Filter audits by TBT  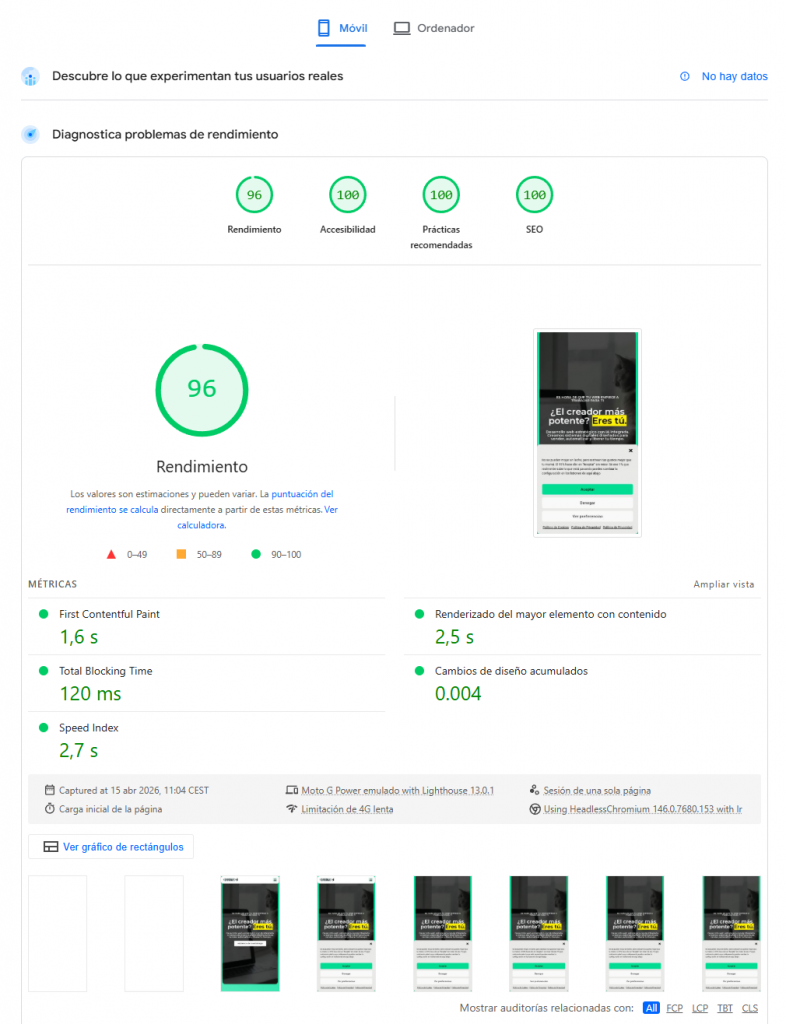coord(725,1008)
